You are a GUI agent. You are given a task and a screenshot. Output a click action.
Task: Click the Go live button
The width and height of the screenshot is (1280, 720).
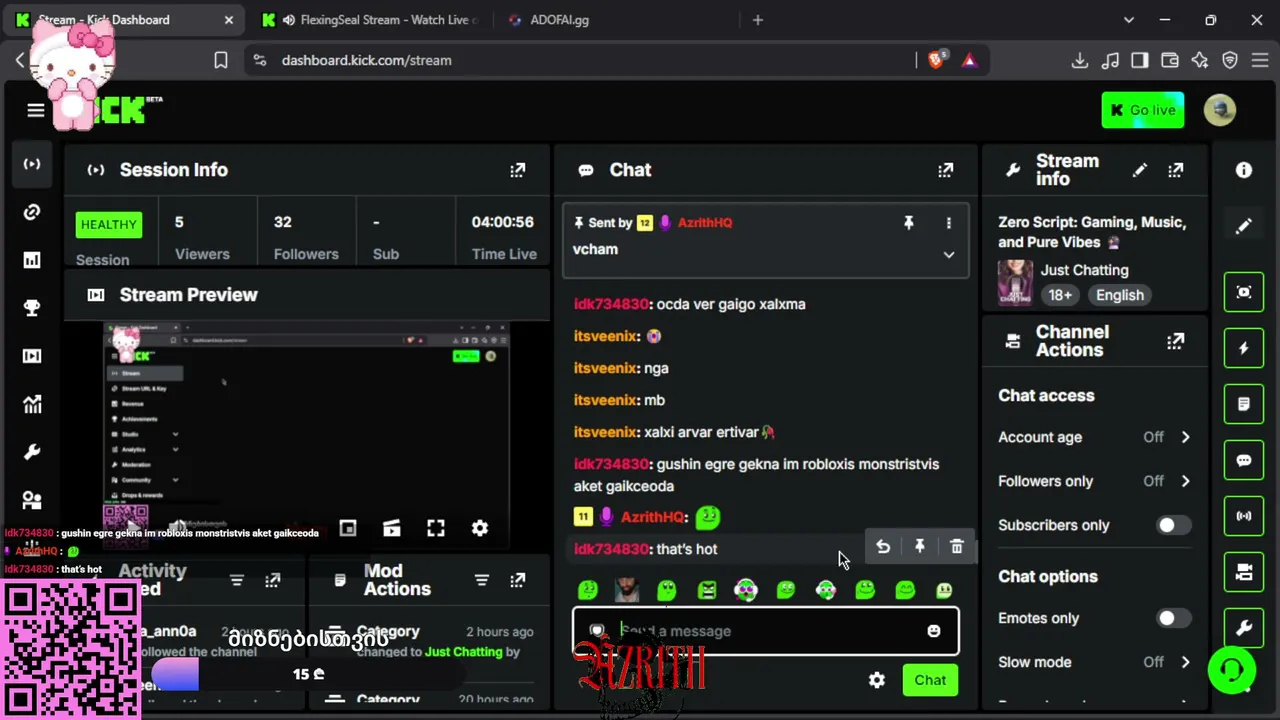pyautogui.click(x=1142, y=110)
